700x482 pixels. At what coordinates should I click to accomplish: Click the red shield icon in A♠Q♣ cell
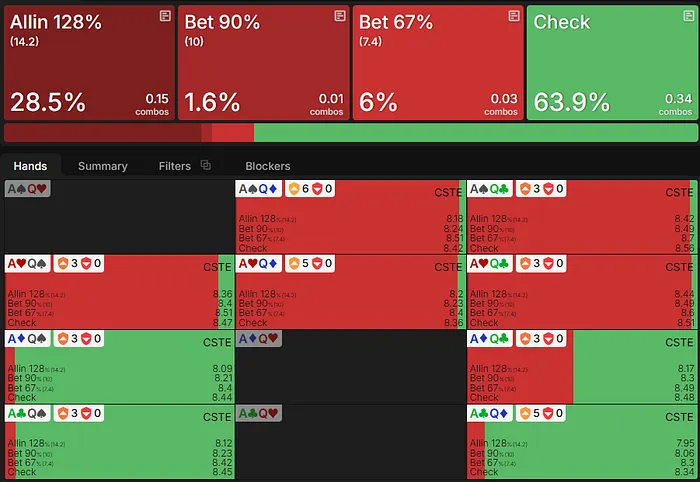(x=543, y=189)
